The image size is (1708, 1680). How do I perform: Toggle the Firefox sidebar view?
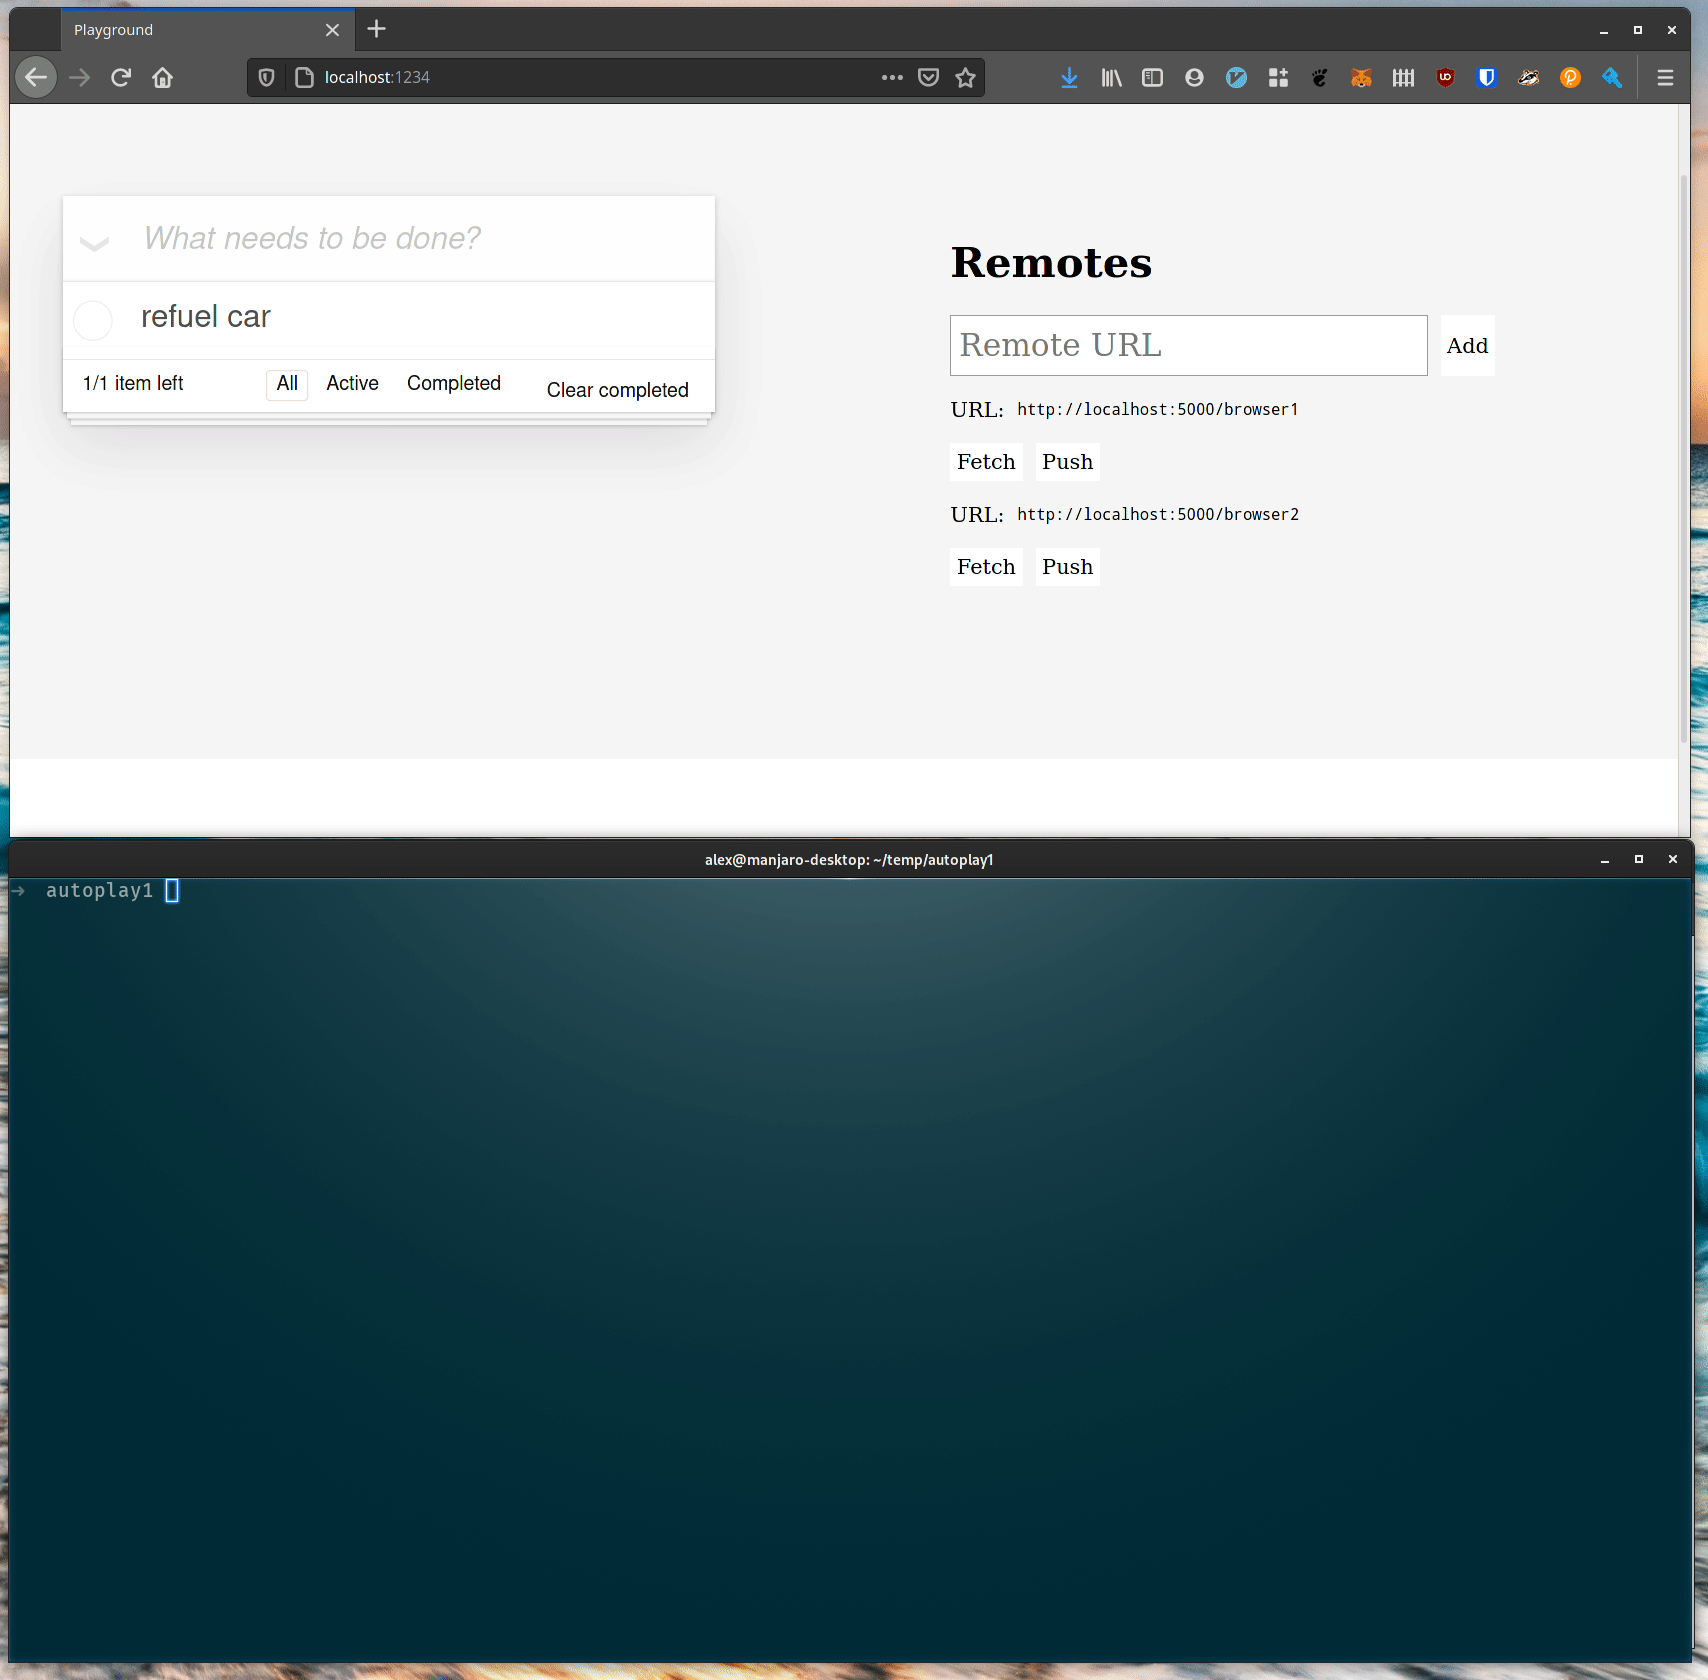pos(1152,77)
